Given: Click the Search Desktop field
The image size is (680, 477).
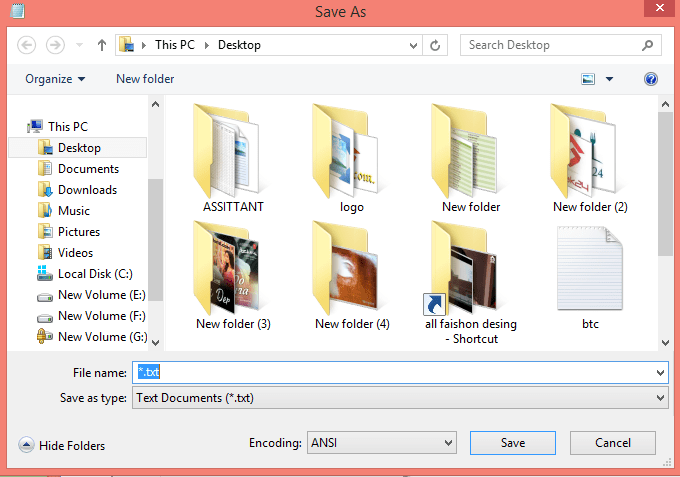Looking at the screenshot, I should point(560,45).
